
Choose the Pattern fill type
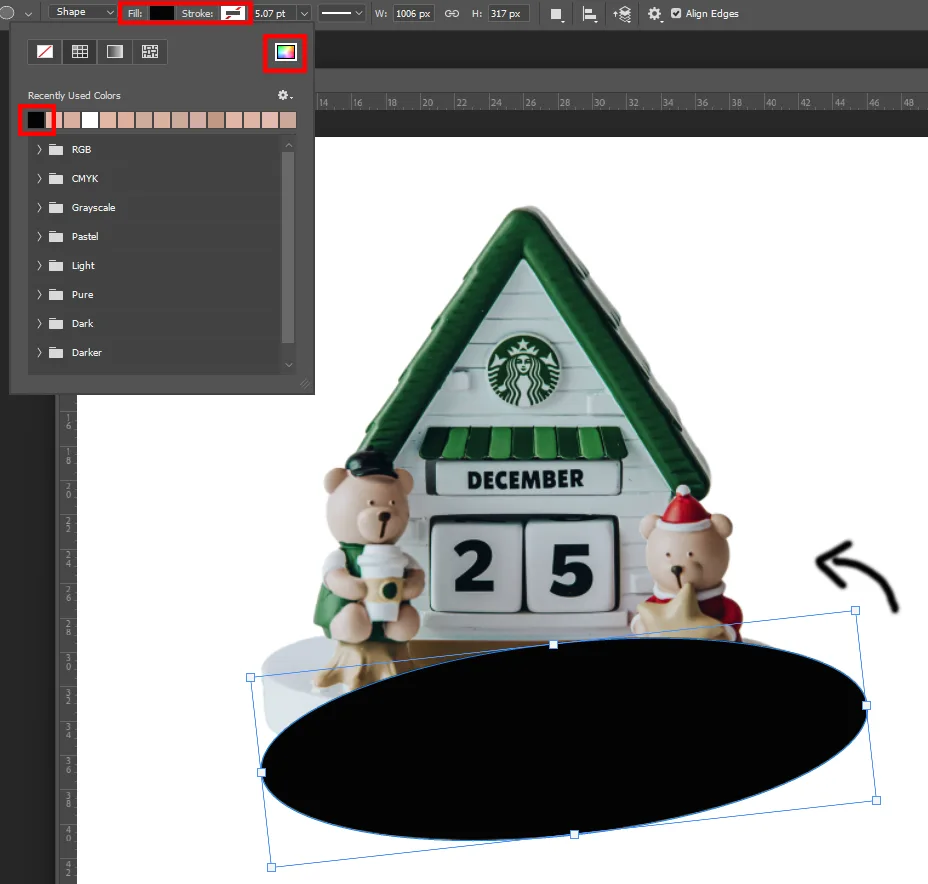click(150, 52)
